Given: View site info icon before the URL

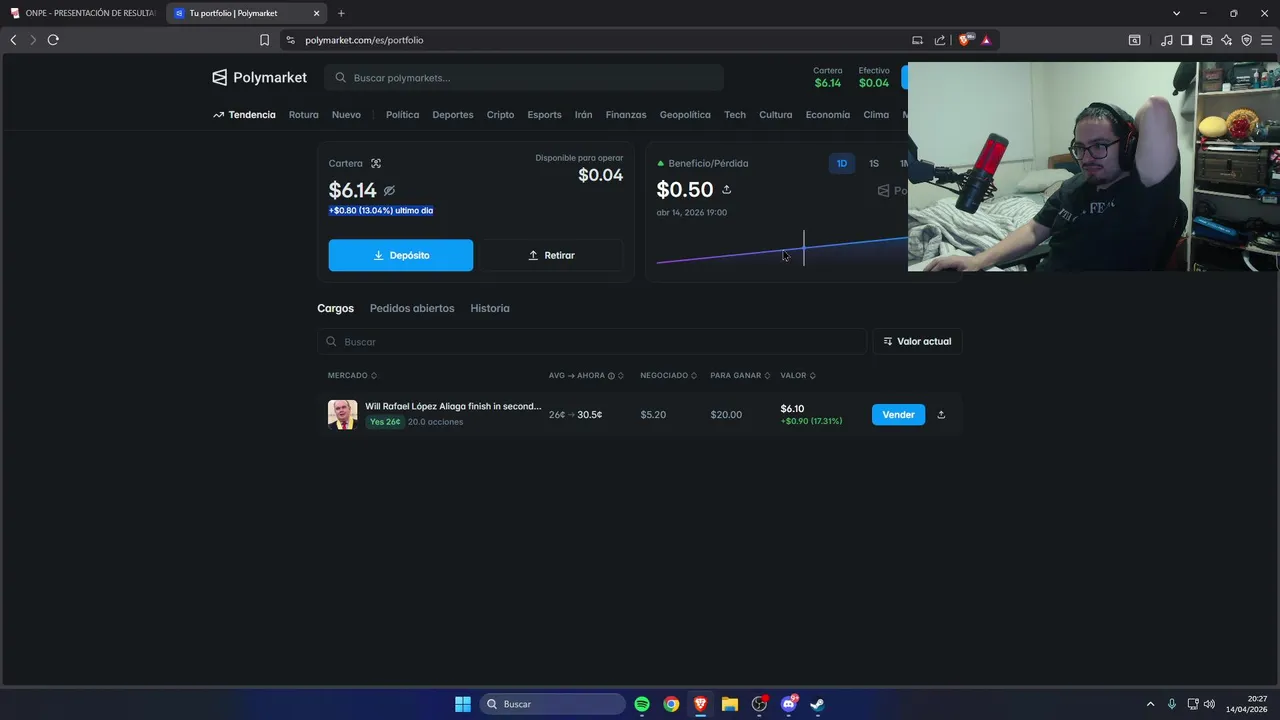Looking at the screenshot, I should point(290,40).
